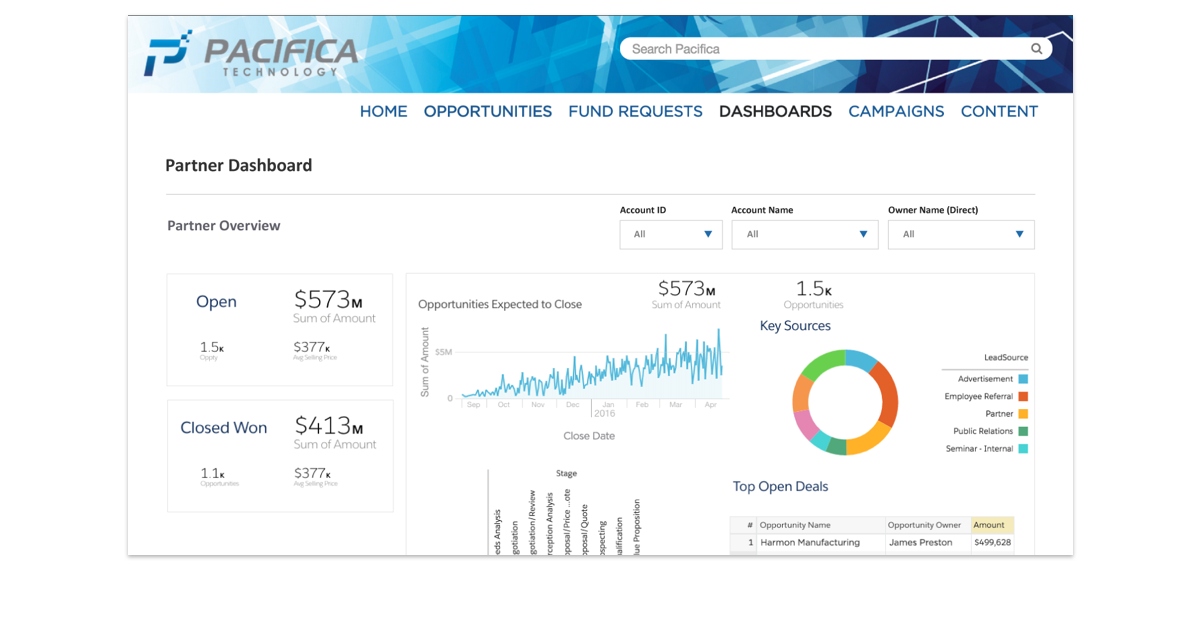
Task: Sort by the Amount column header
Action: tap(991, 525)
